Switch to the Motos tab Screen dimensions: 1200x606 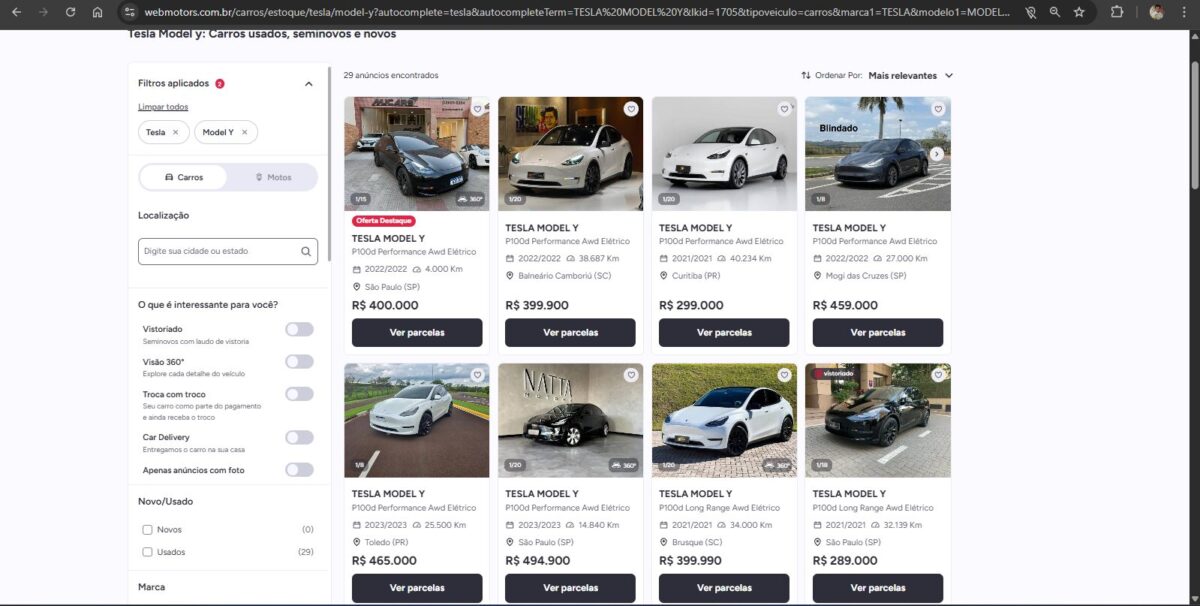(x=273, y=177)
